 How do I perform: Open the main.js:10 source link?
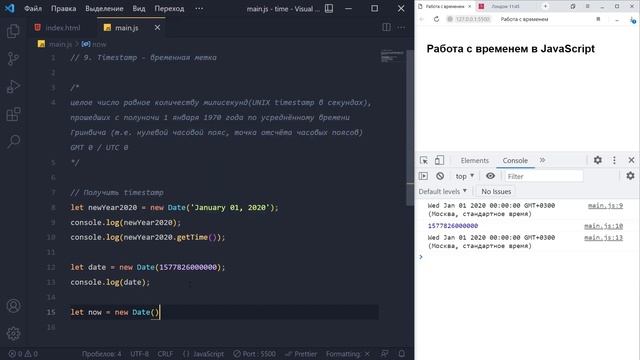pos(603,226)
